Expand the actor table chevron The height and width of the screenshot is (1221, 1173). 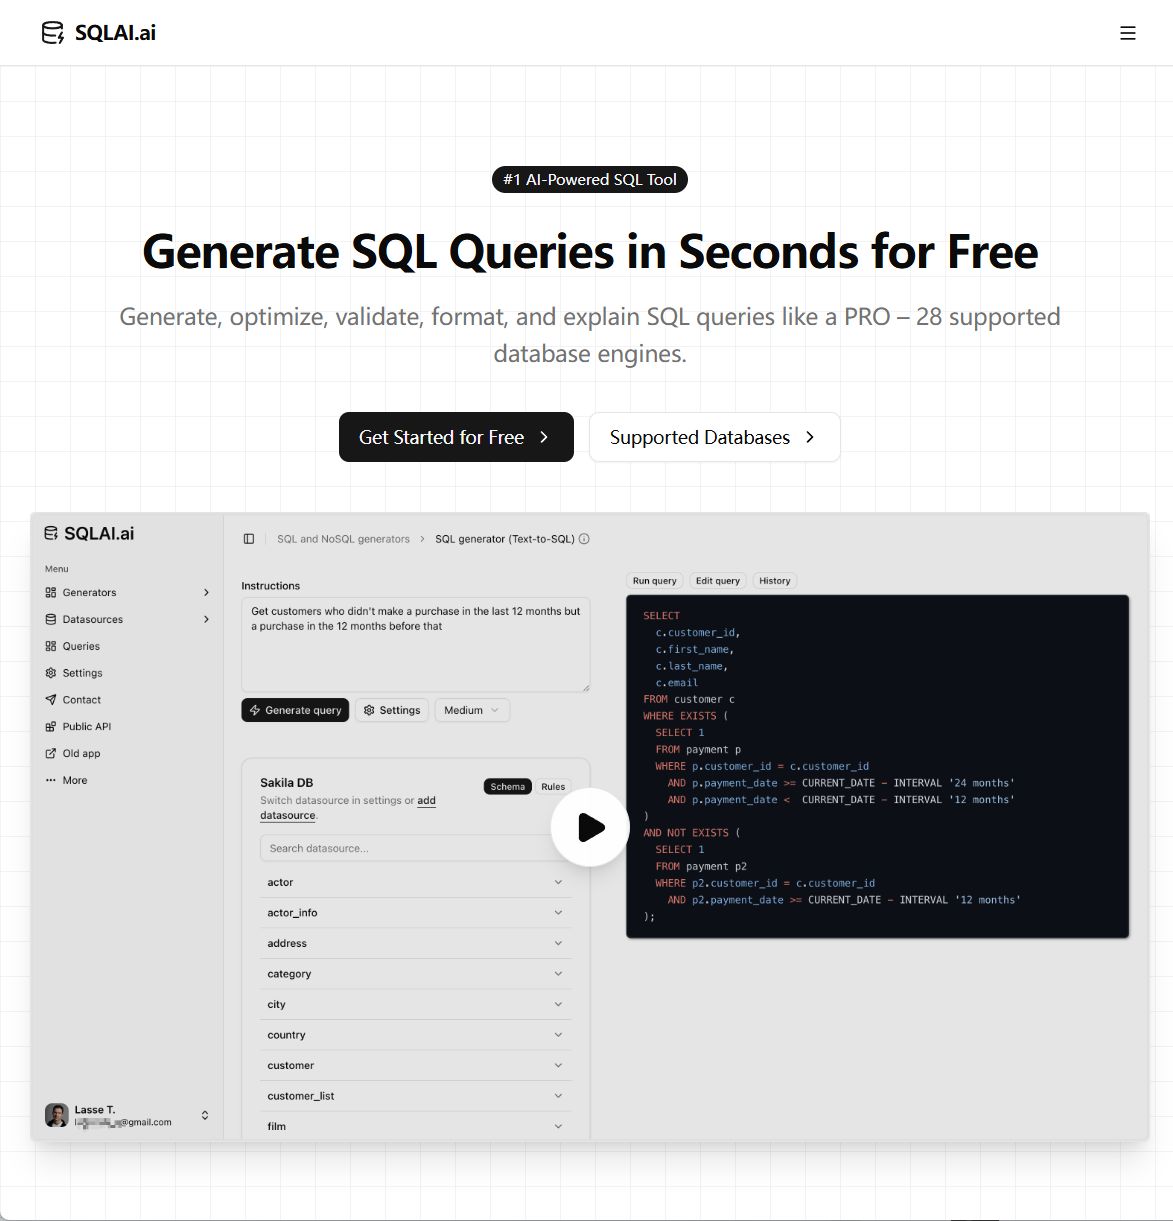pyautogui.click(x=558, y=882)
